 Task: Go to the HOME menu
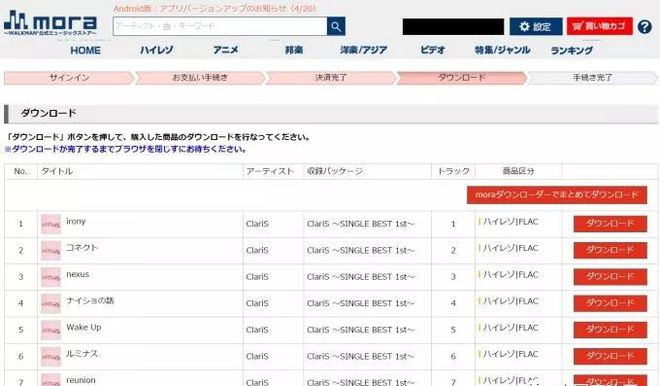pos(85,51)
